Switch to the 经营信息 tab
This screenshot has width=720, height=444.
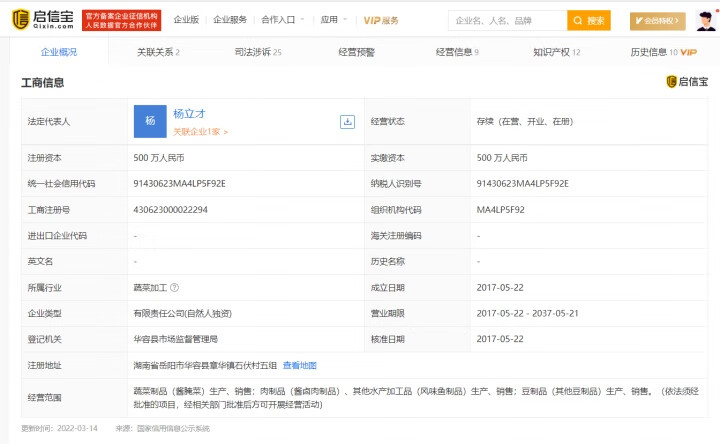[457, 52]
